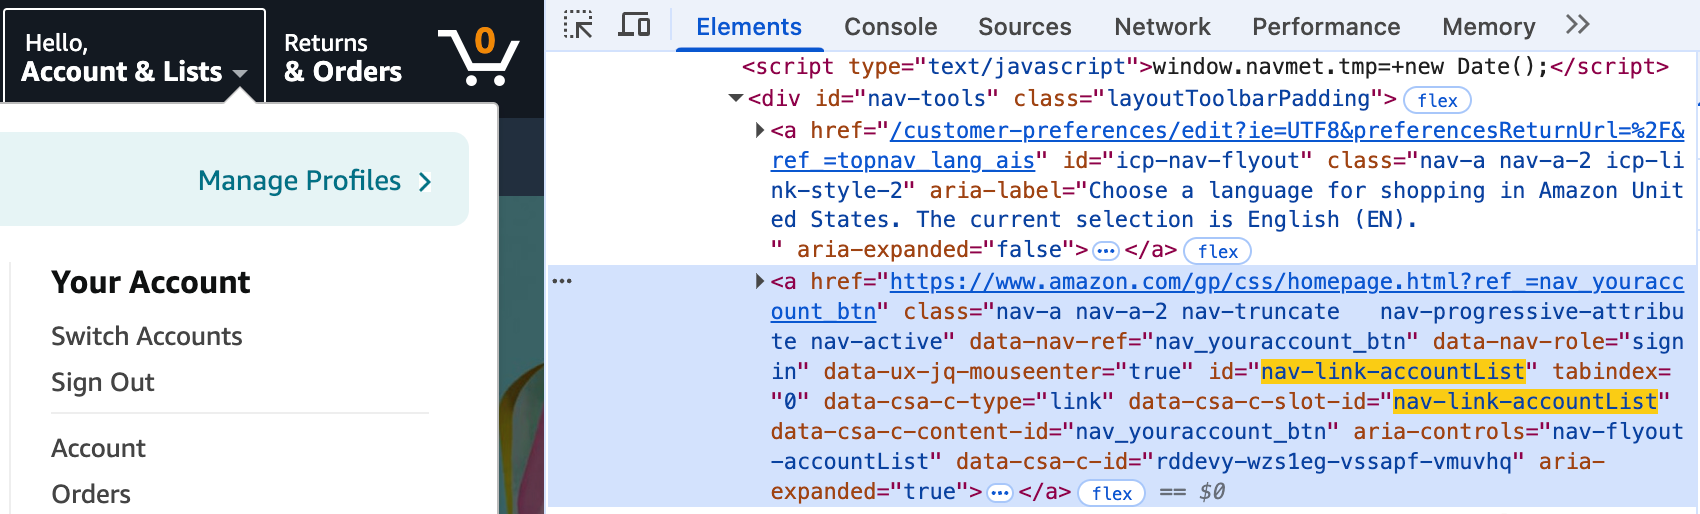Switch to the Elements tab
Image resolution: width=1700 pixels, height=514 pixels.
pos(749,27)
